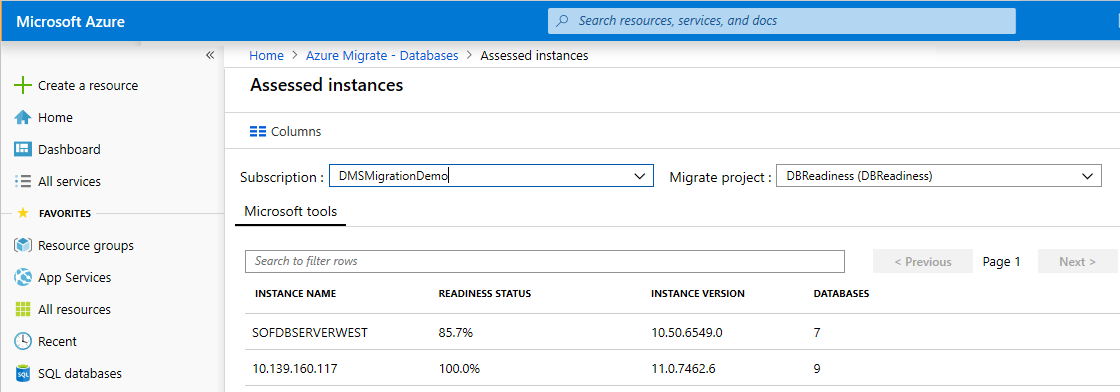Open the Dashboard icon in sidebar
This screenshot has width=1120, height=392.
pos(23,149)
